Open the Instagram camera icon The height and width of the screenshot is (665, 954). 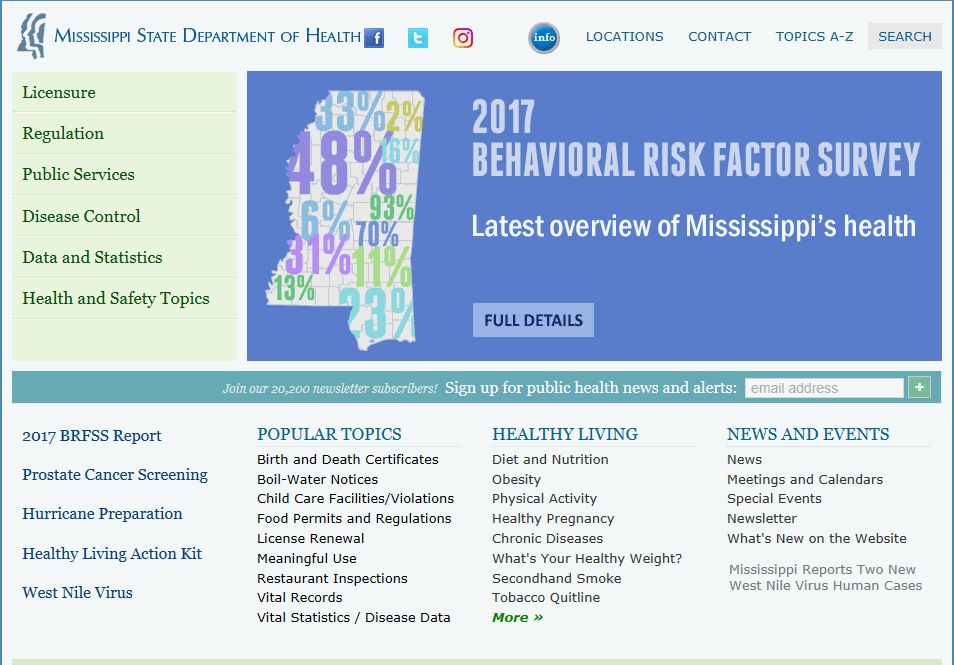coord(463,38)
